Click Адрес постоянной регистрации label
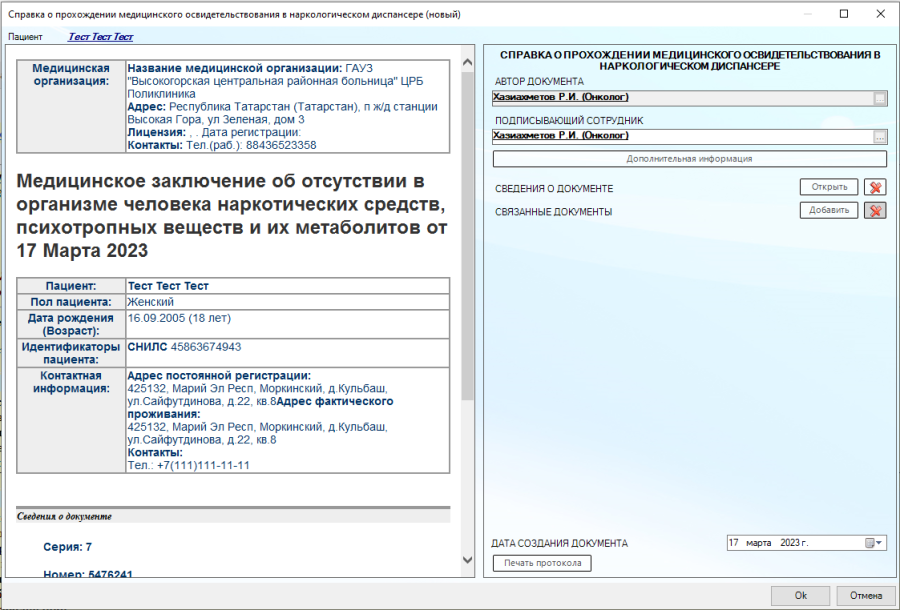 tap(219, 376)
